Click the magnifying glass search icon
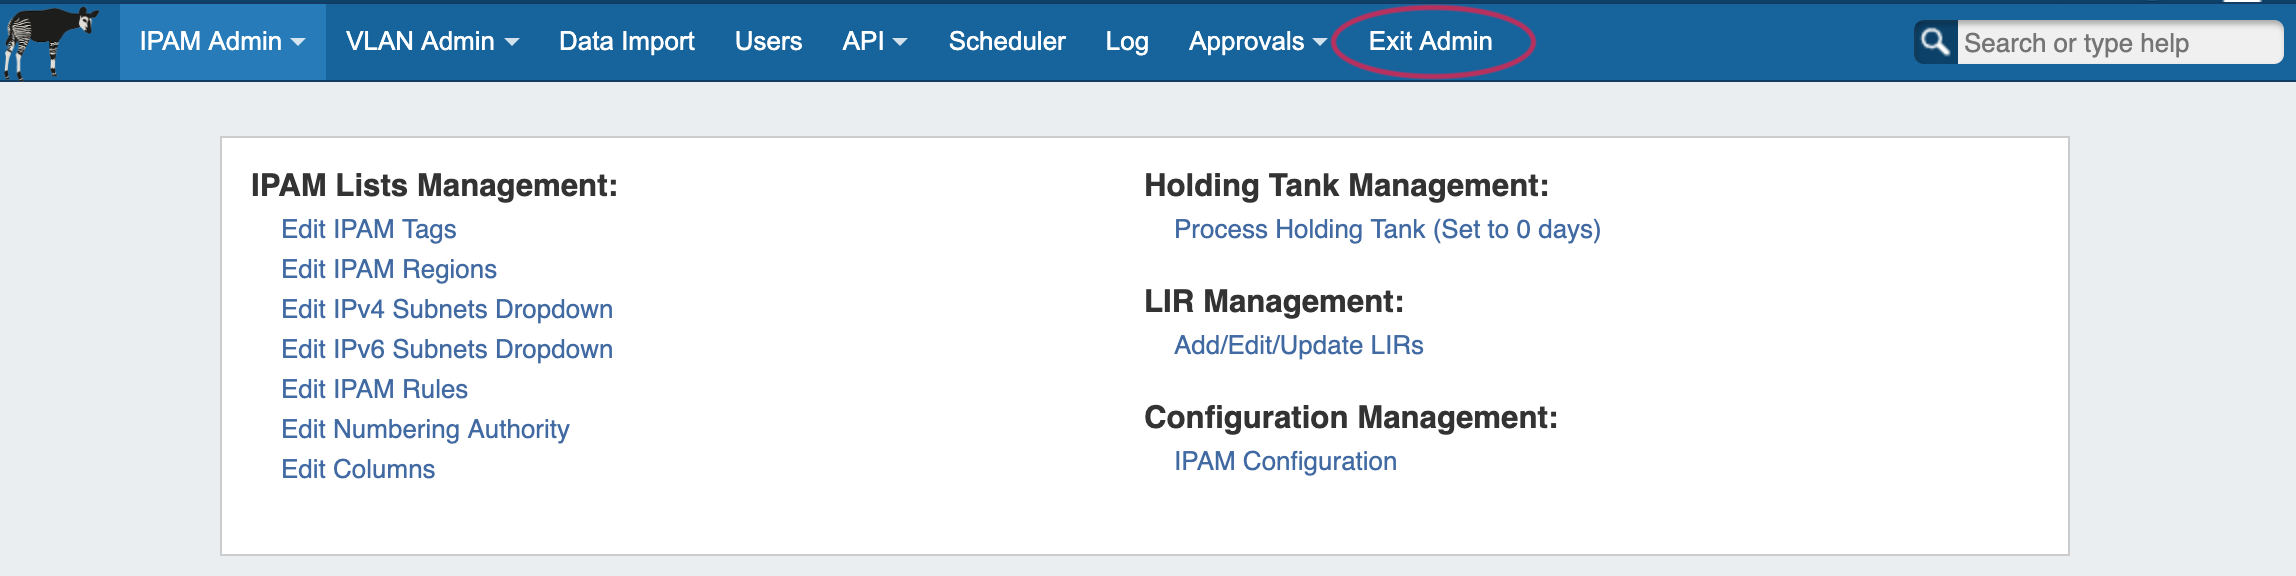2296x576 pixels. click(1935, 42)
